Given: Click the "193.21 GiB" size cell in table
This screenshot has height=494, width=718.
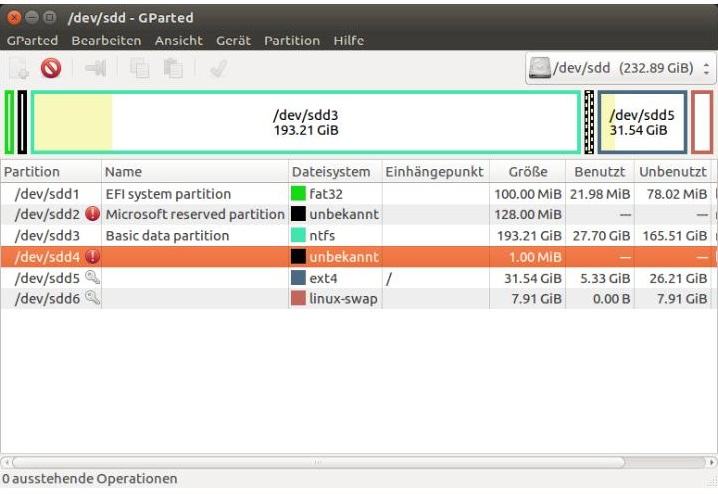Looking at the screenshot, I should pyautogui.click(x=529, y=236).
